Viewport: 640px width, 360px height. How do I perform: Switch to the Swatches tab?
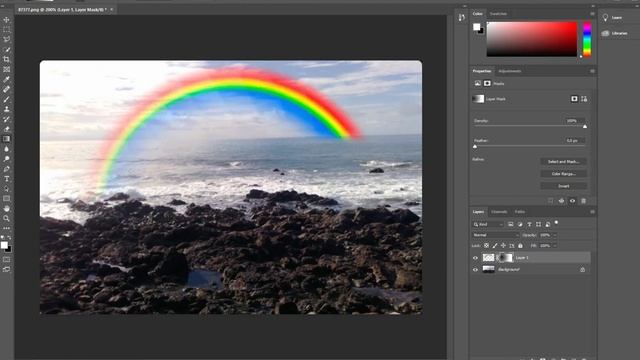tap(498, 14)
